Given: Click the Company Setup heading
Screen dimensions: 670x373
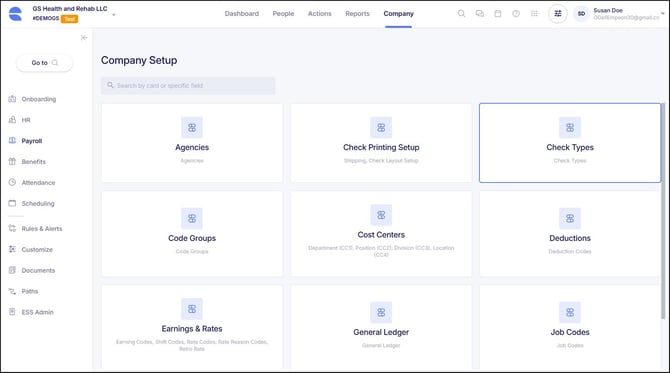Looking at the screenshot, I should point(139,60).
